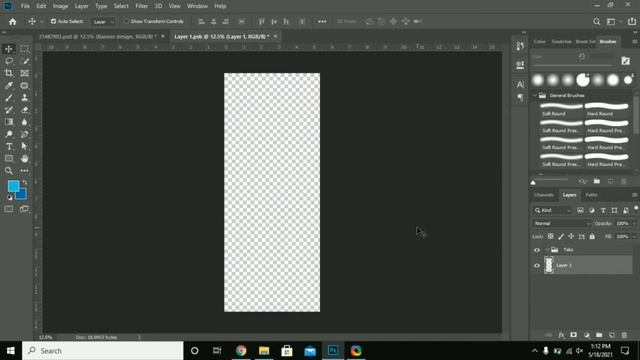Image resolution: width=640 pixels, height=360 pixels.
Task: Click the foreground color swatch
Action: [x=13, y=186]
